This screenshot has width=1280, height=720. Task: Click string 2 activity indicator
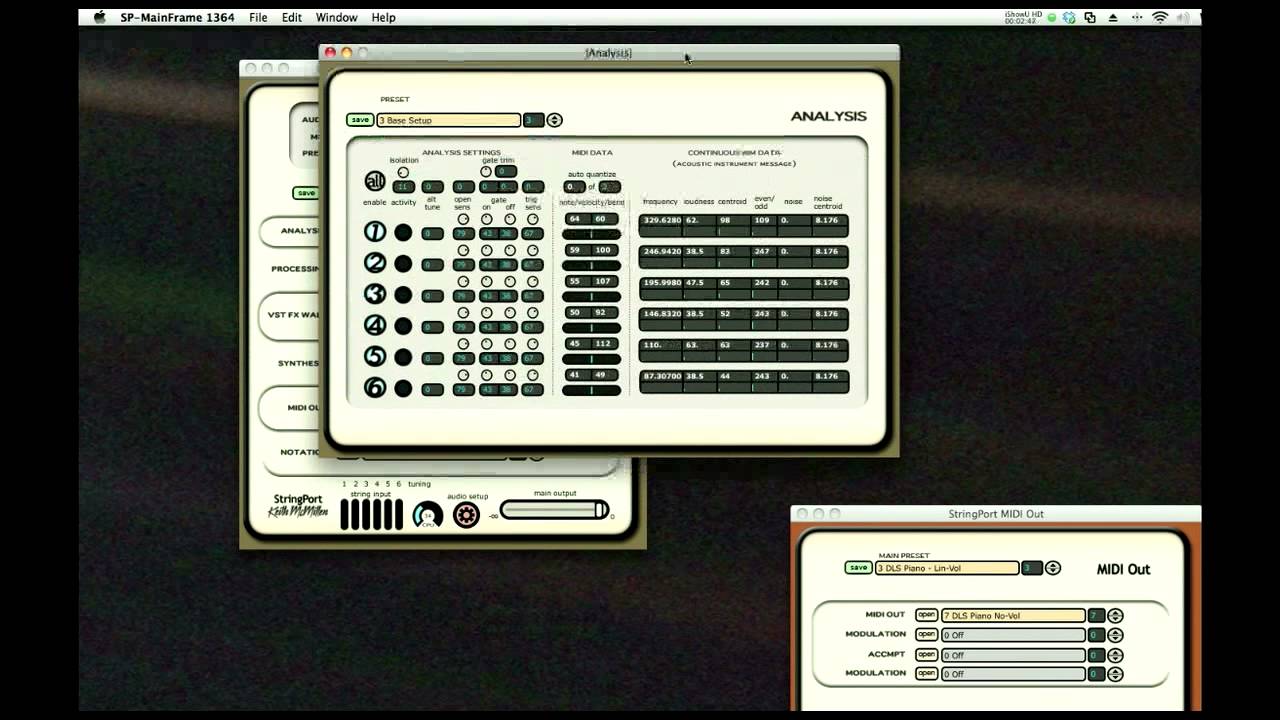coord(403,263)
